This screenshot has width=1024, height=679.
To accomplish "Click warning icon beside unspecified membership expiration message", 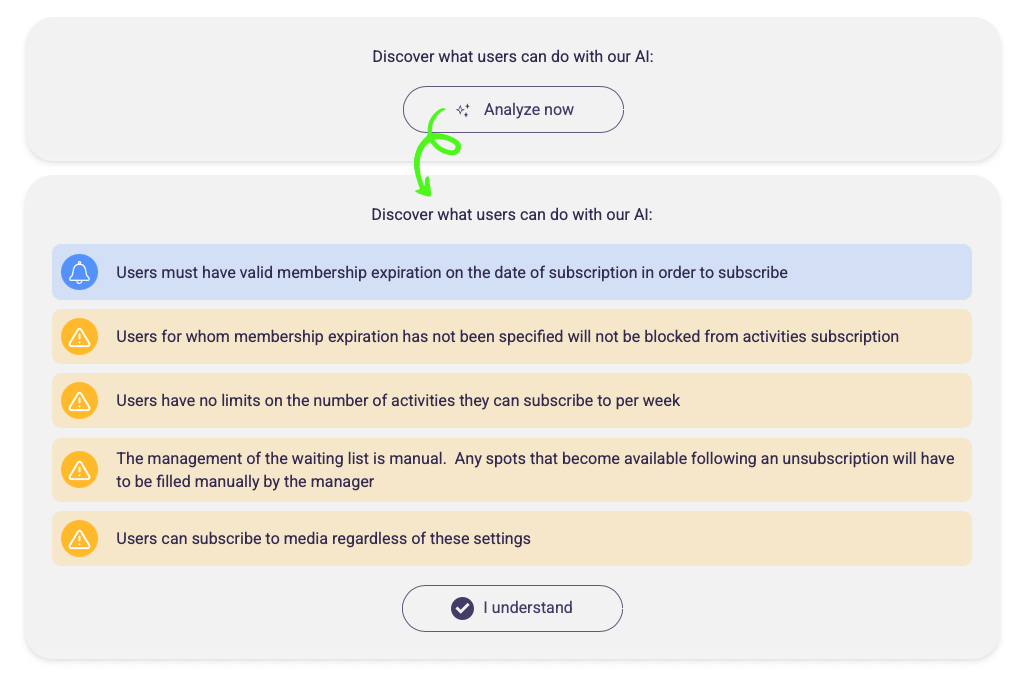I will 79,337.
